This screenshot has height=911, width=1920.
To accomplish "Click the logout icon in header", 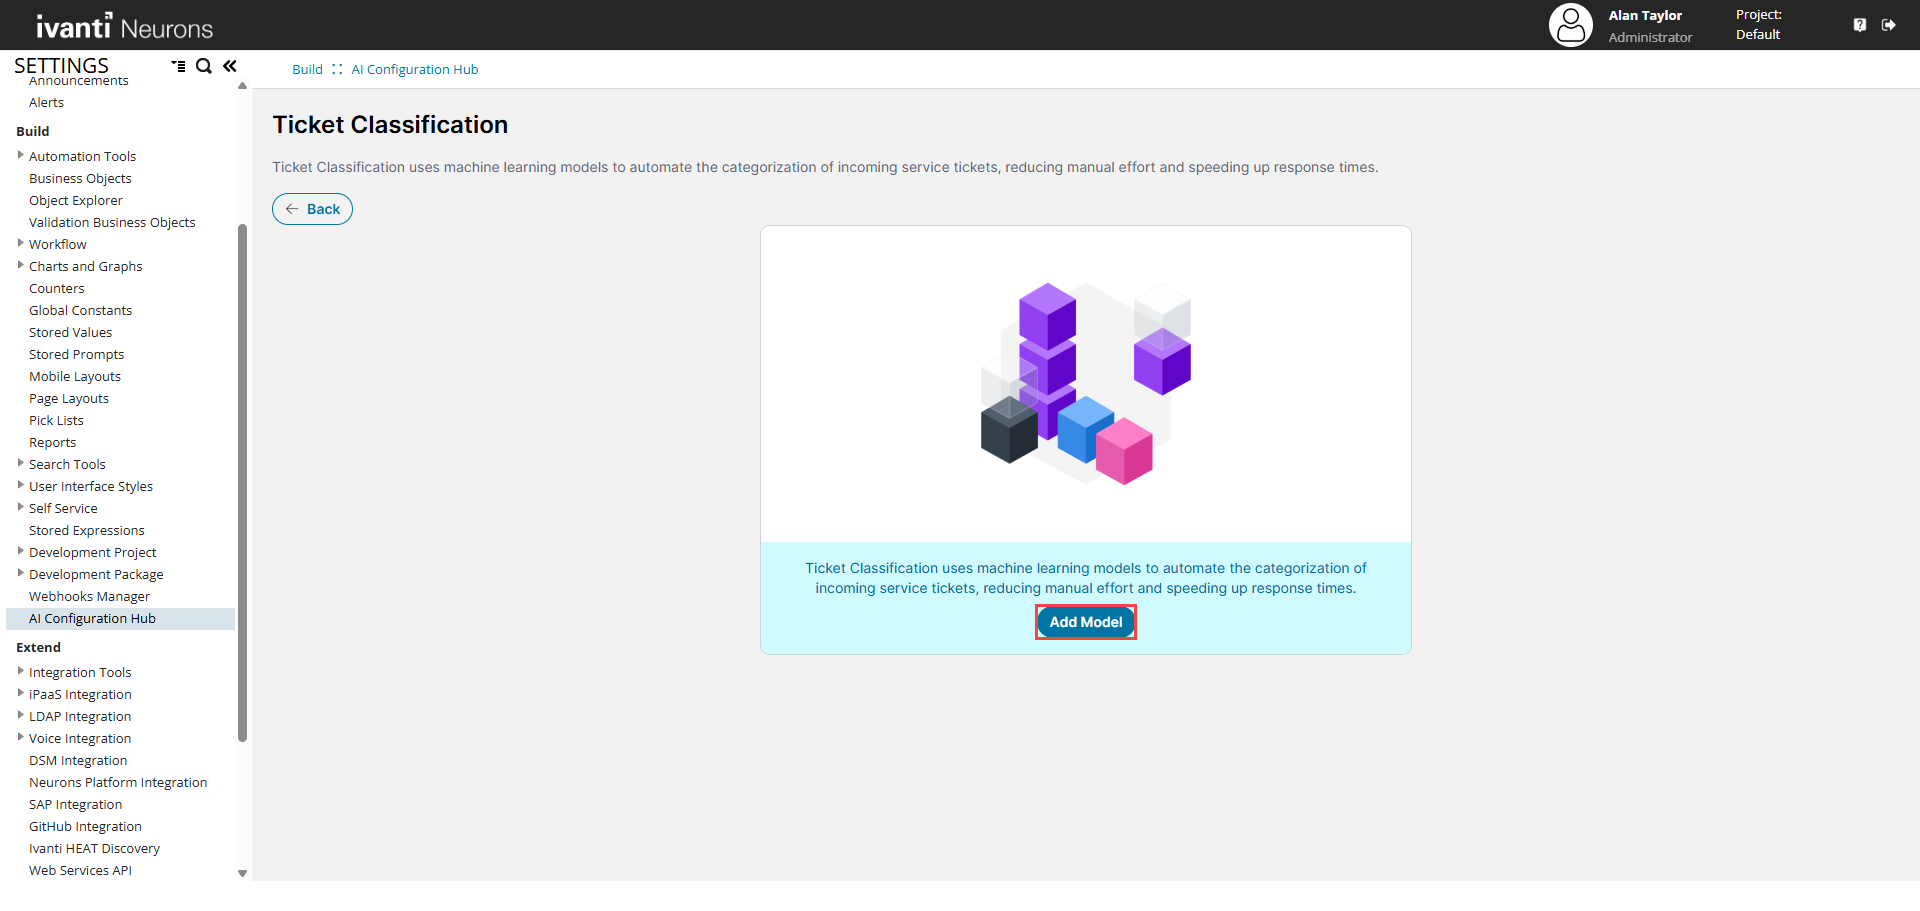I will pyautogui.click(x=1889, y=25).
